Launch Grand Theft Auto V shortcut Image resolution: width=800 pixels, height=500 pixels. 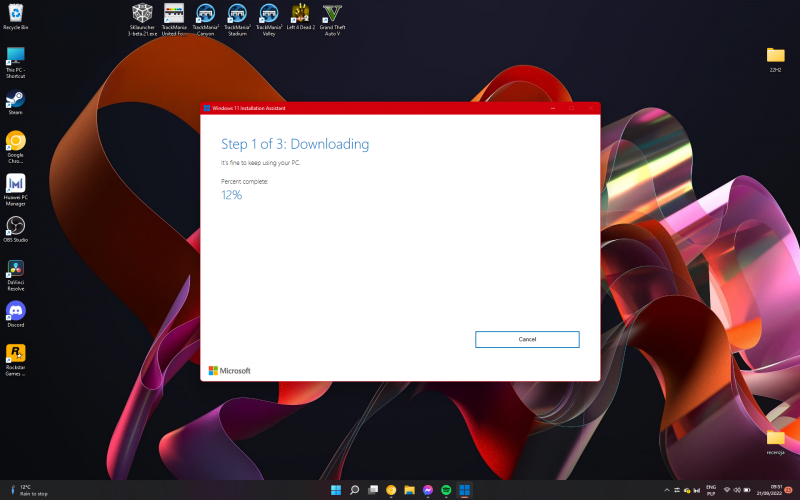tap(332, 14)
